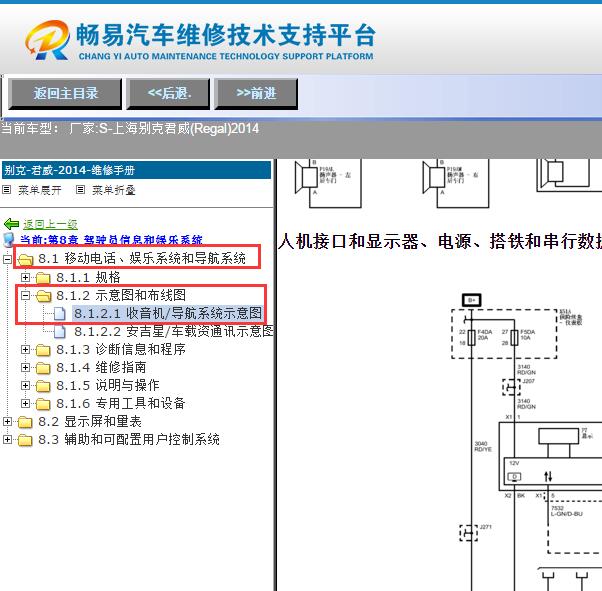Expand the 8.1.6 专用工具和设备 node
This screenshot has width=602, height=591.
pos(25,404)
